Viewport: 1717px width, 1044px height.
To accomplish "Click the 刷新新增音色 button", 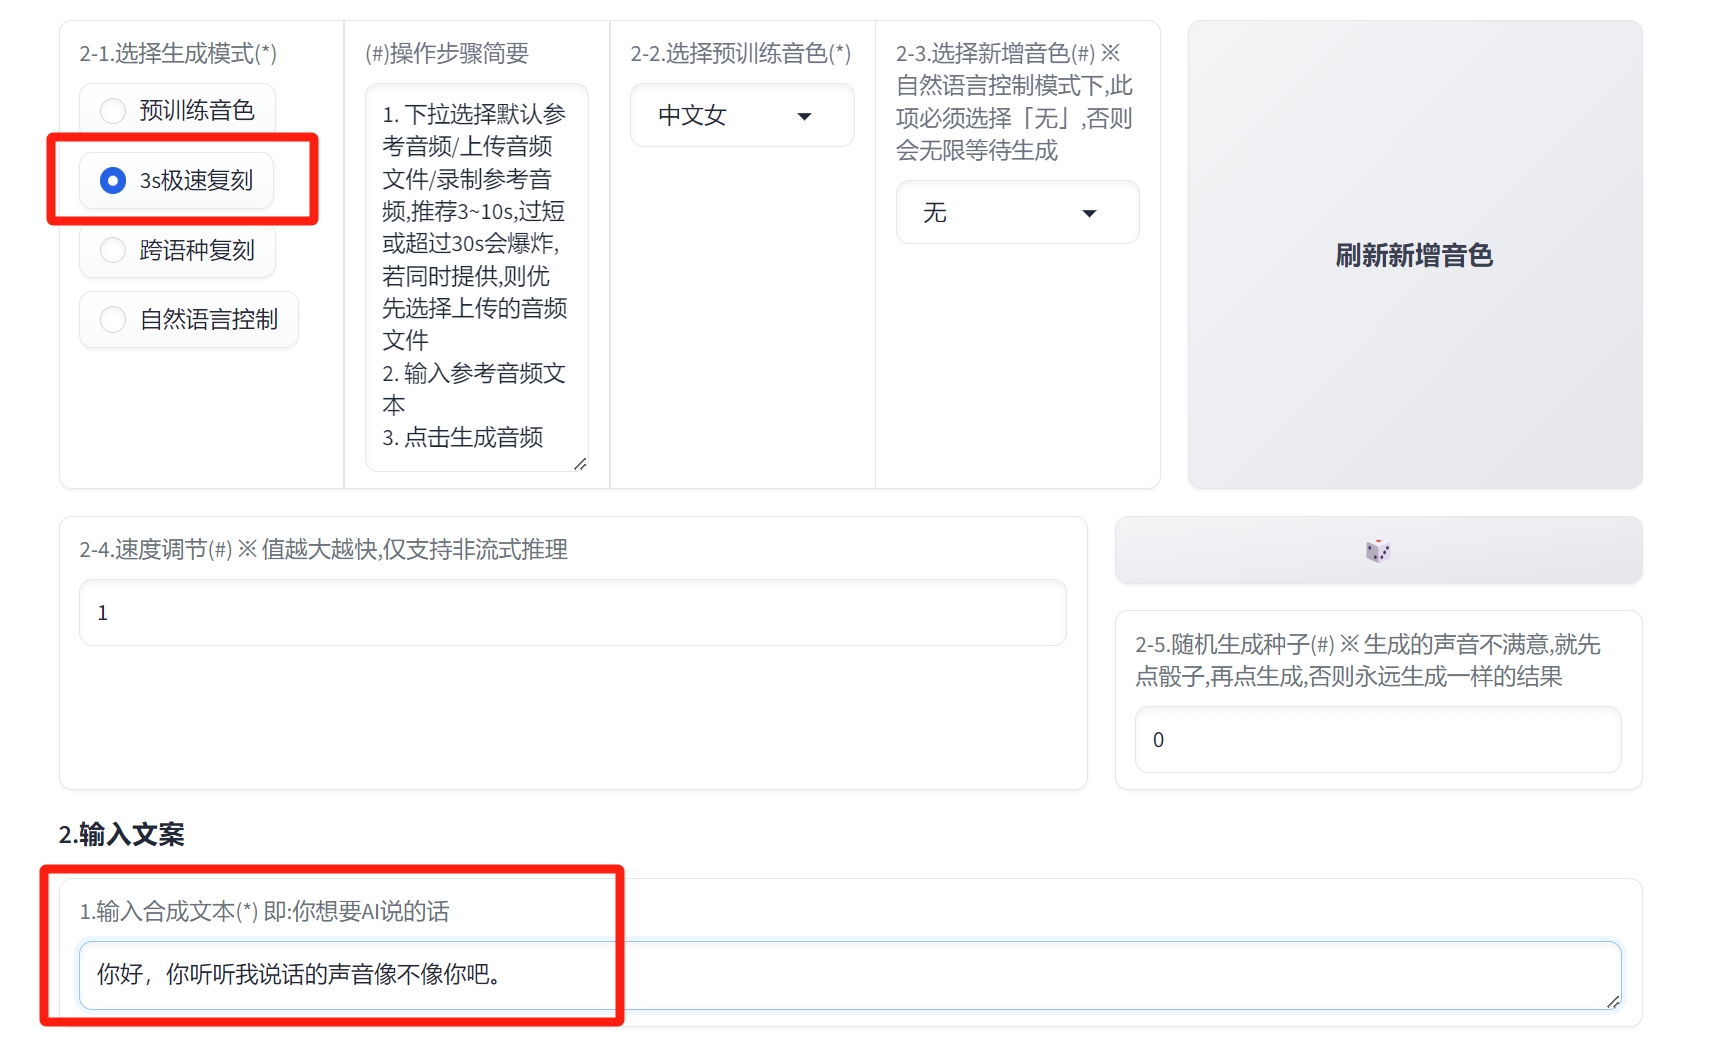I will [1413, 255].
